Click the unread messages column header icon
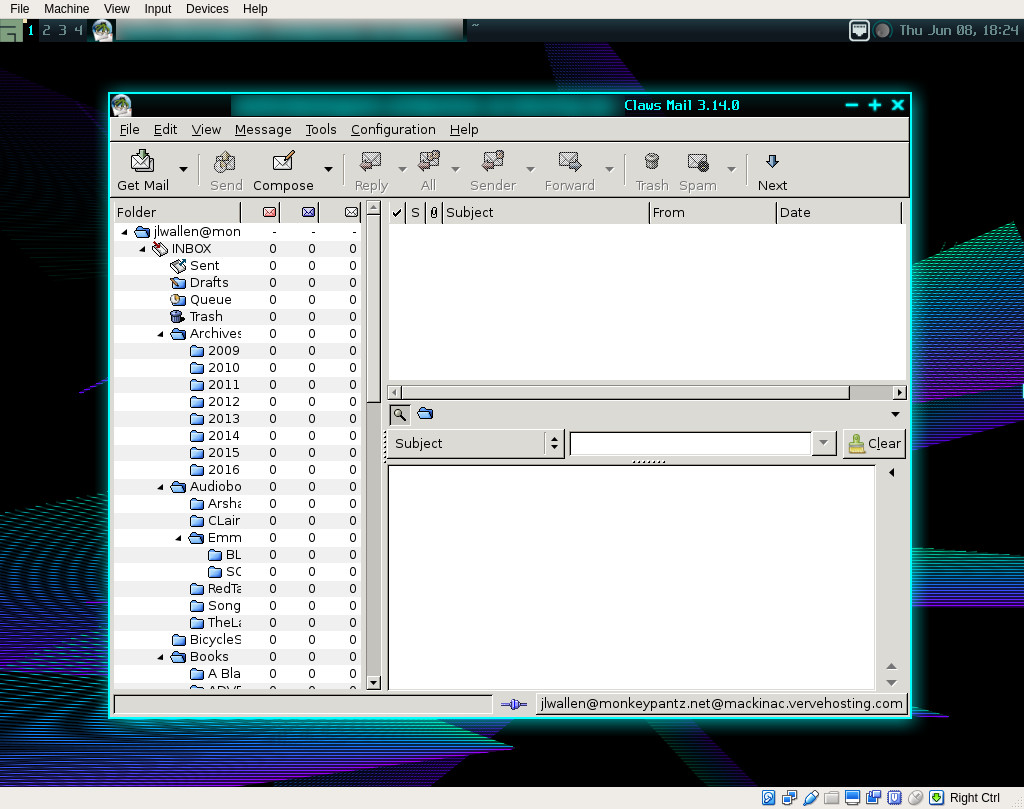The width and height of the screenshot is (1024, 809). click(309, 212)
